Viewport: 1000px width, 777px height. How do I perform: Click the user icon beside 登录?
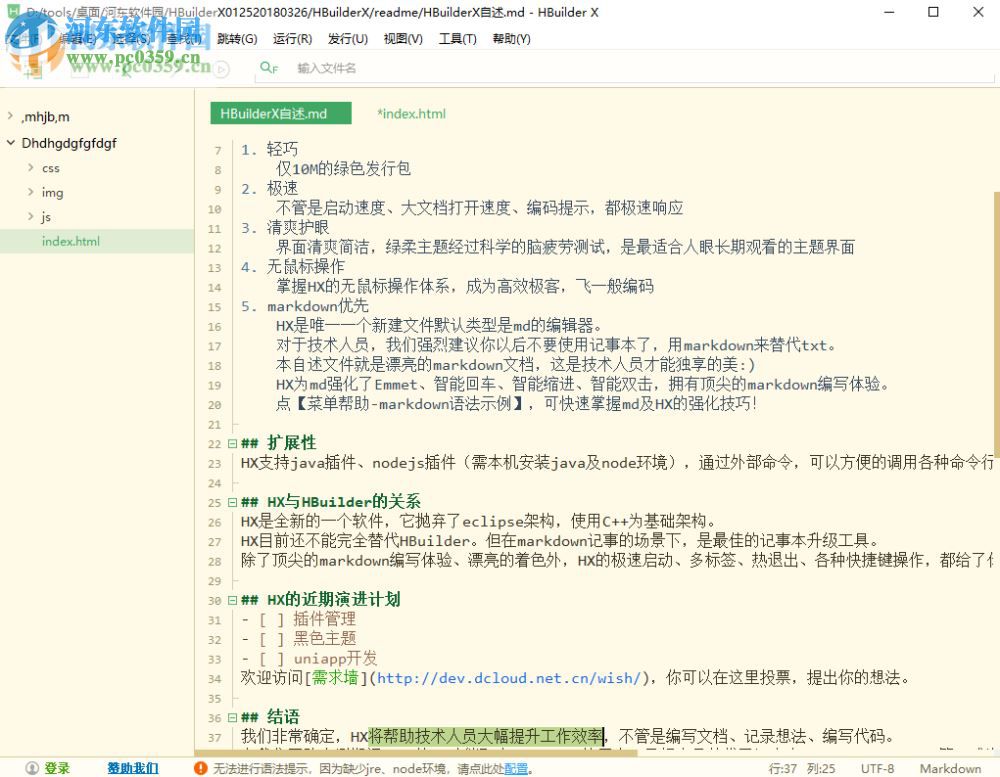[x=32, y=768]
